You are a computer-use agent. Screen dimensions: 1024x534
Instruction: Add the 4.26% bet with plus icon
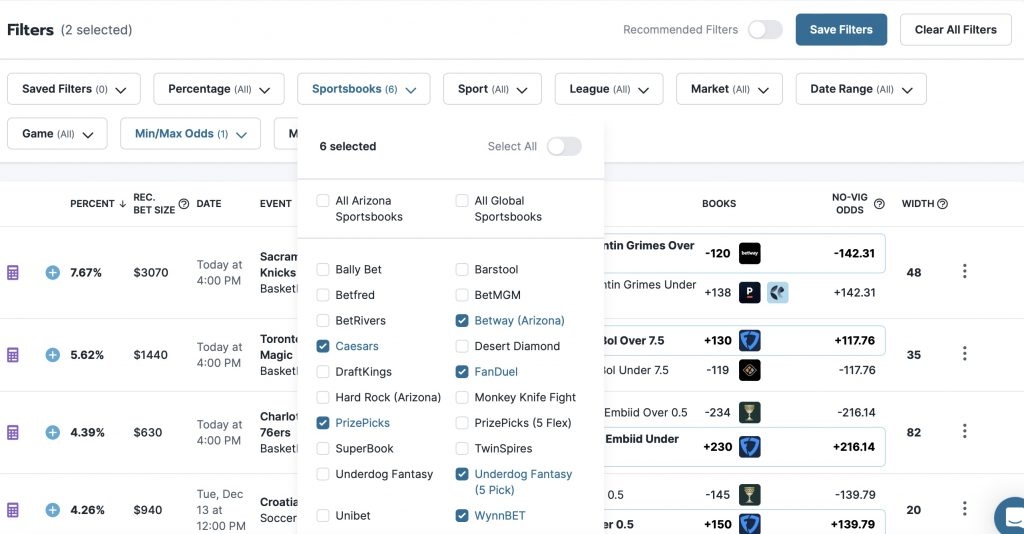pos(53,510)
